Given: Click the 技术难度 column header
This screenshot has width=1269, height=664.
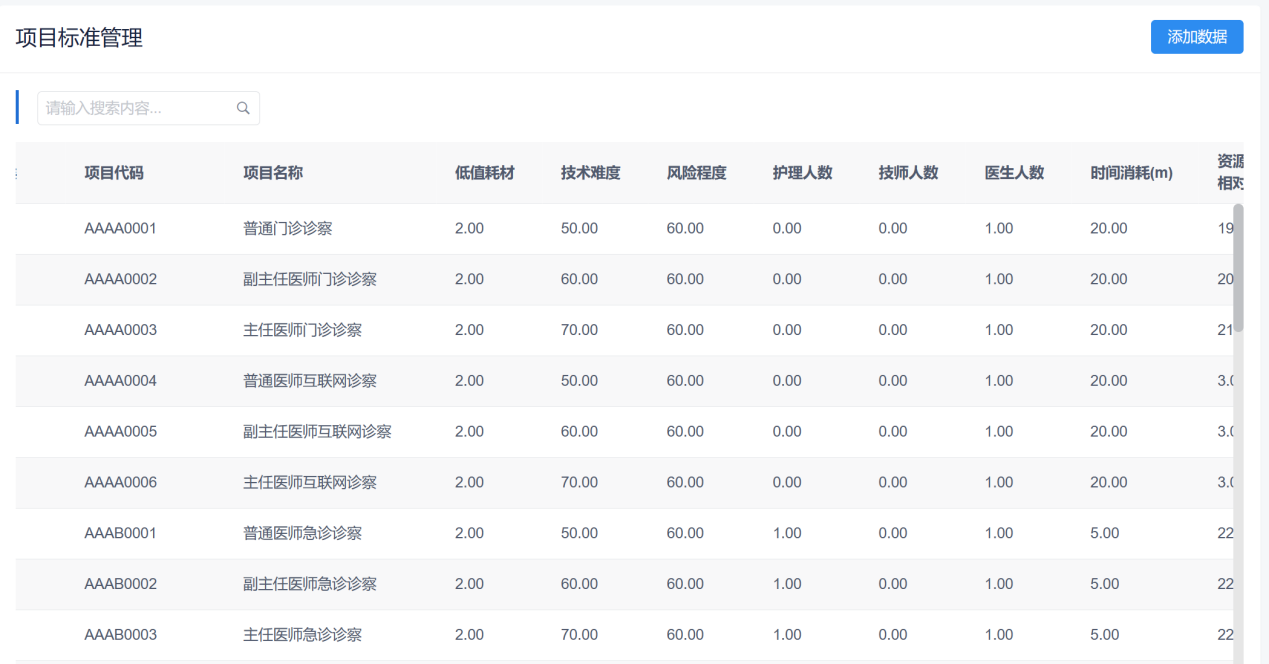Looking at the screenshot, I should (x=590, y=173).
